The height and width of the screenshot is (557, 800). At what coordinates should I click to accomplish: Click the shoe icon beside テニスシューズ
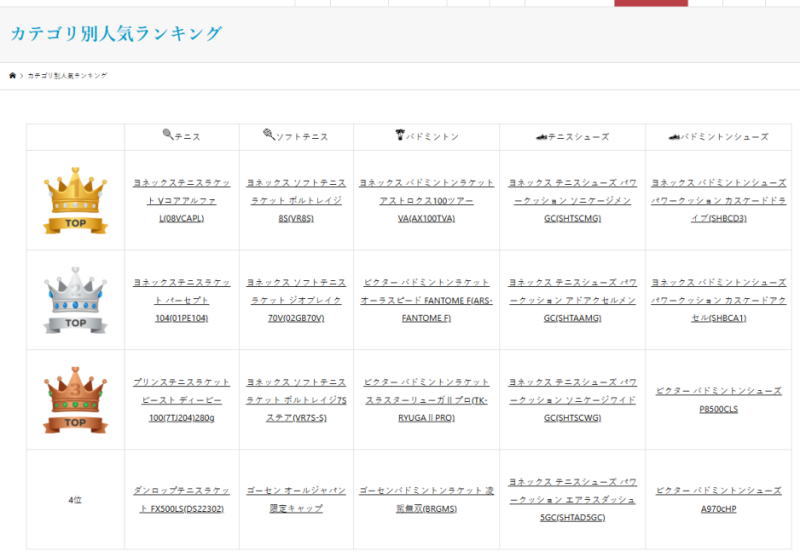coord(541,136)
